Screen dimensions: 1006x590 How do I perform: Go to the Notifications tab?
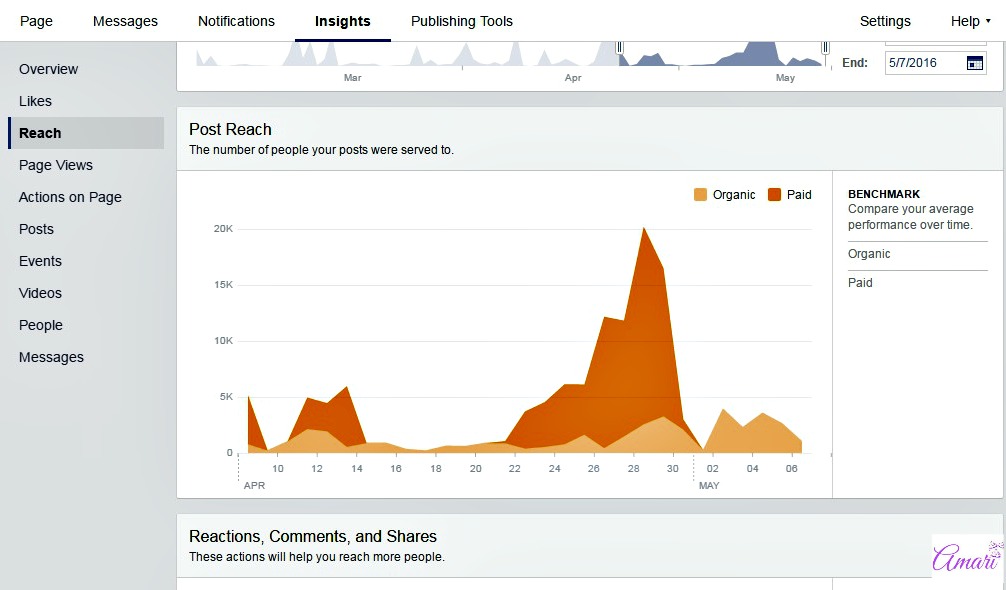coord(236,21)
